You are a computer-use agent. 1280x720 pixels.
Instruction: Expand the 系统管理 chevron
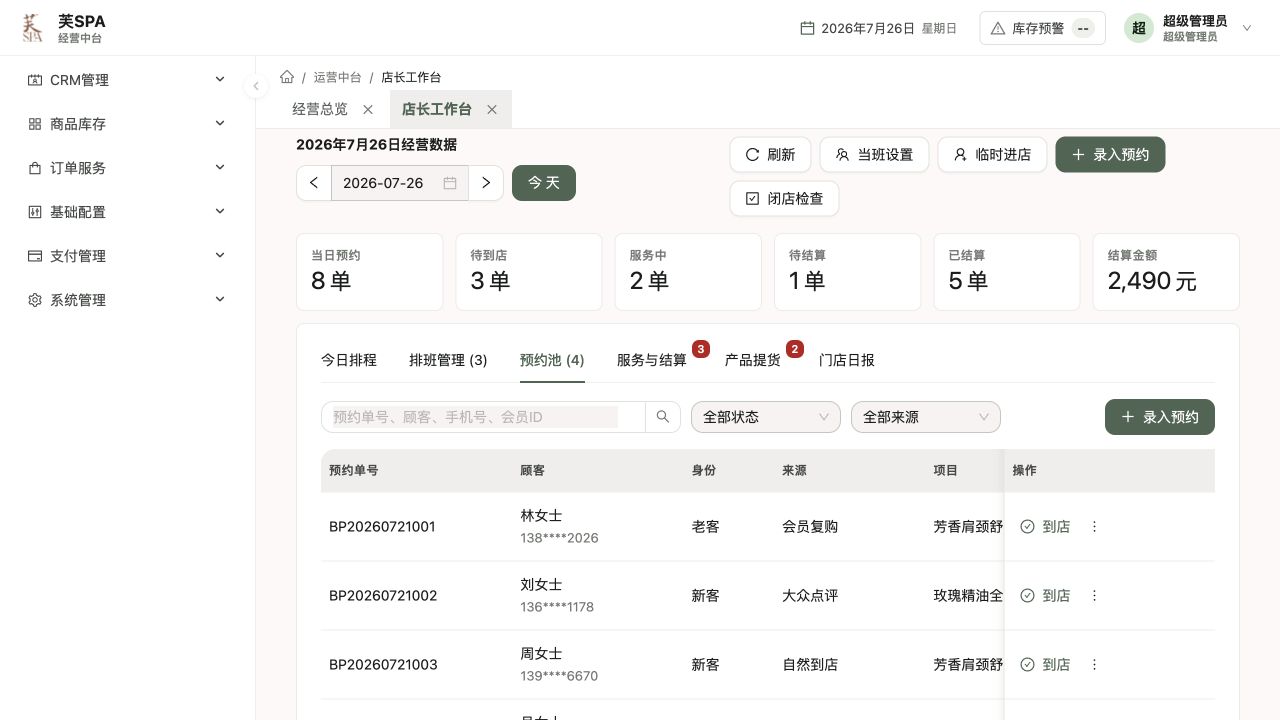(x=220, y=300)
